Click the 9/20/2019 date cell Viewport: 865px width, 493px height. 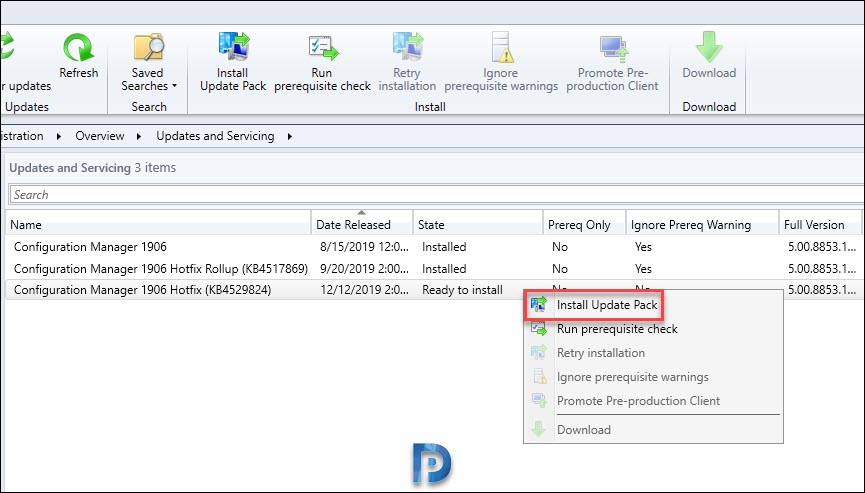click(x=365, y=269)
